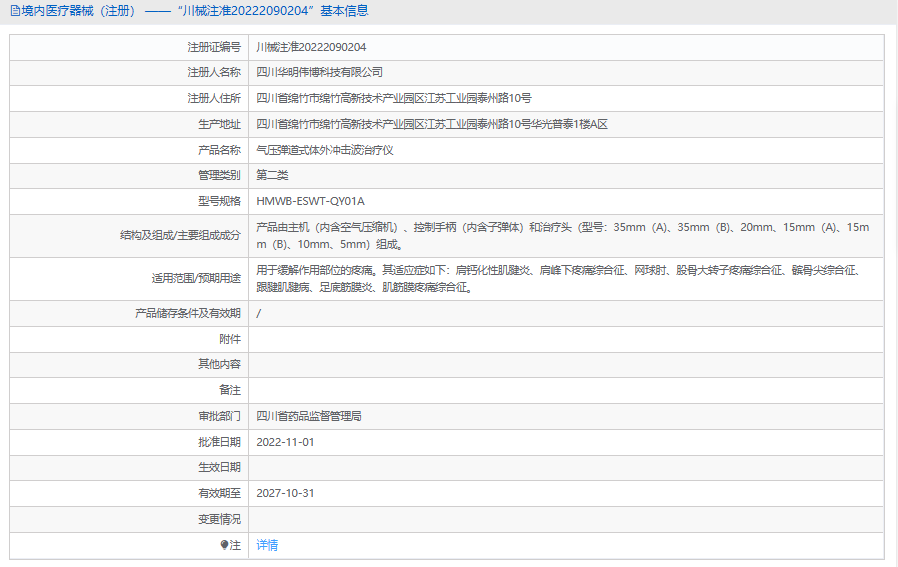Click the document icon before 境内医疗器械 title
Image resolution: width=898 pixels, height=567 pixels.
tap(15, 11)
